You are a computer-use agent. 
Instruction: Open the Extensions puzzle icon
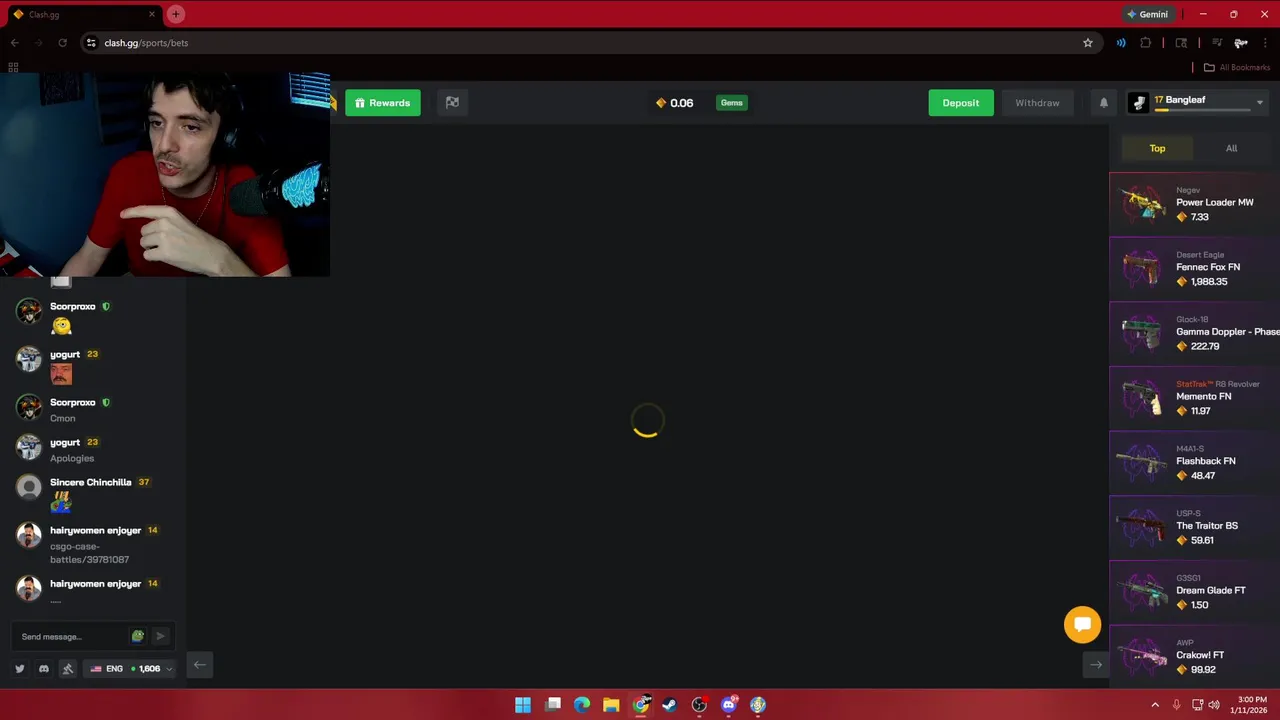pyautogui.click(x=1146, y=43)
